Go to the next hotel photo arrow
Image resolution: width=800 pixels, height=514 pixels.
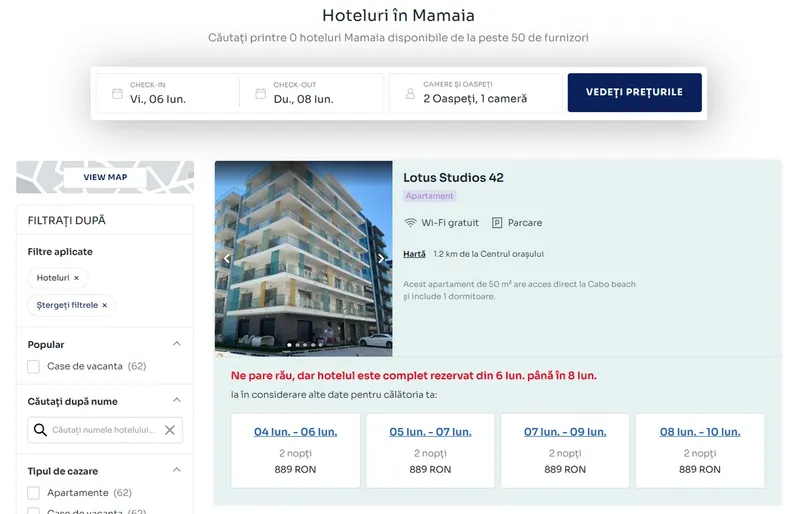coord(380,259)
